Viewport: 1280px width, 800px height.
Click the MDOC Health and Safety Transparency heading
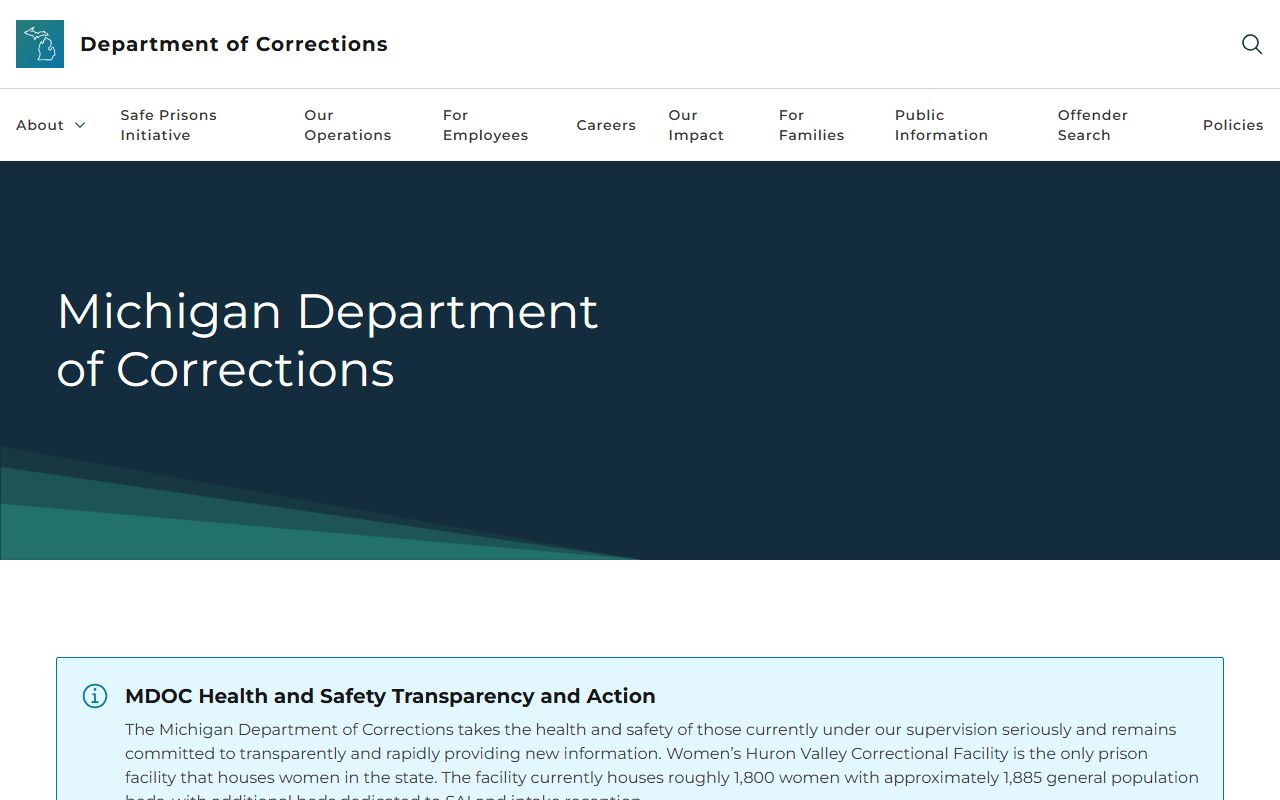[390, 696]
